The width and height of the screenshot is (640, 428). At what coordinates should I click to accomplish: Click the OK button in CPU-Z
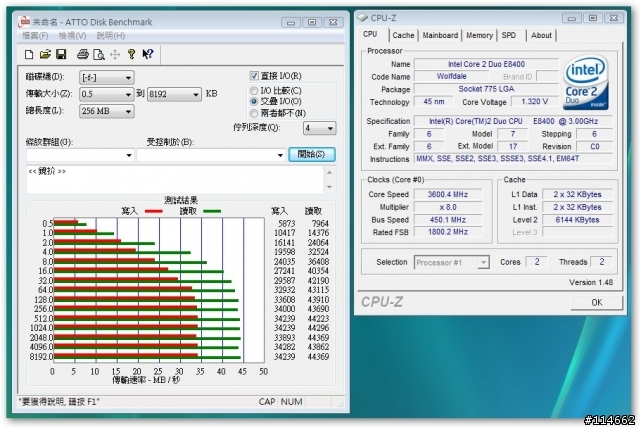tap(596, 302)
